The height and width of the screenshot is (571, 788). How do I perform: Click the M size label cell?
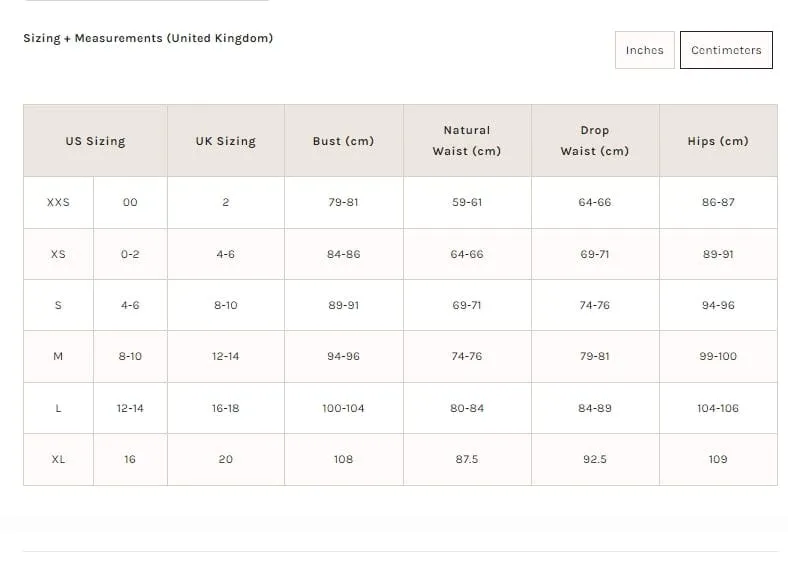[58, 356]
